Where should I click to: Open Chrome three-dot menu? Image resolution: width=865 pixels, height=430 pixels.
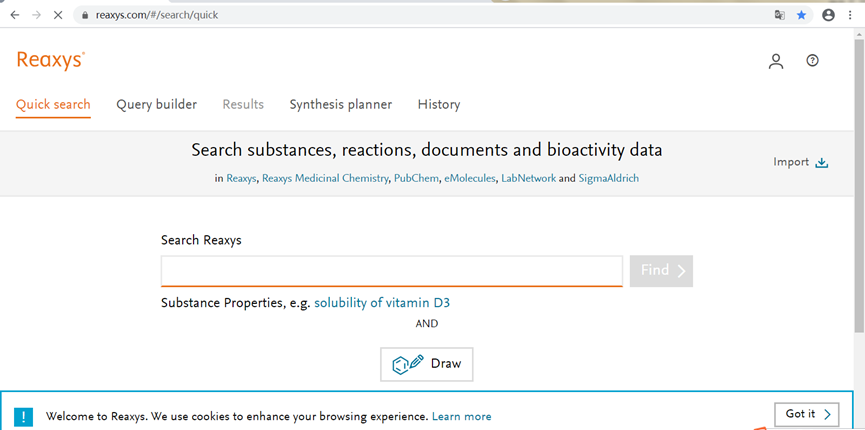pos(849,15)
